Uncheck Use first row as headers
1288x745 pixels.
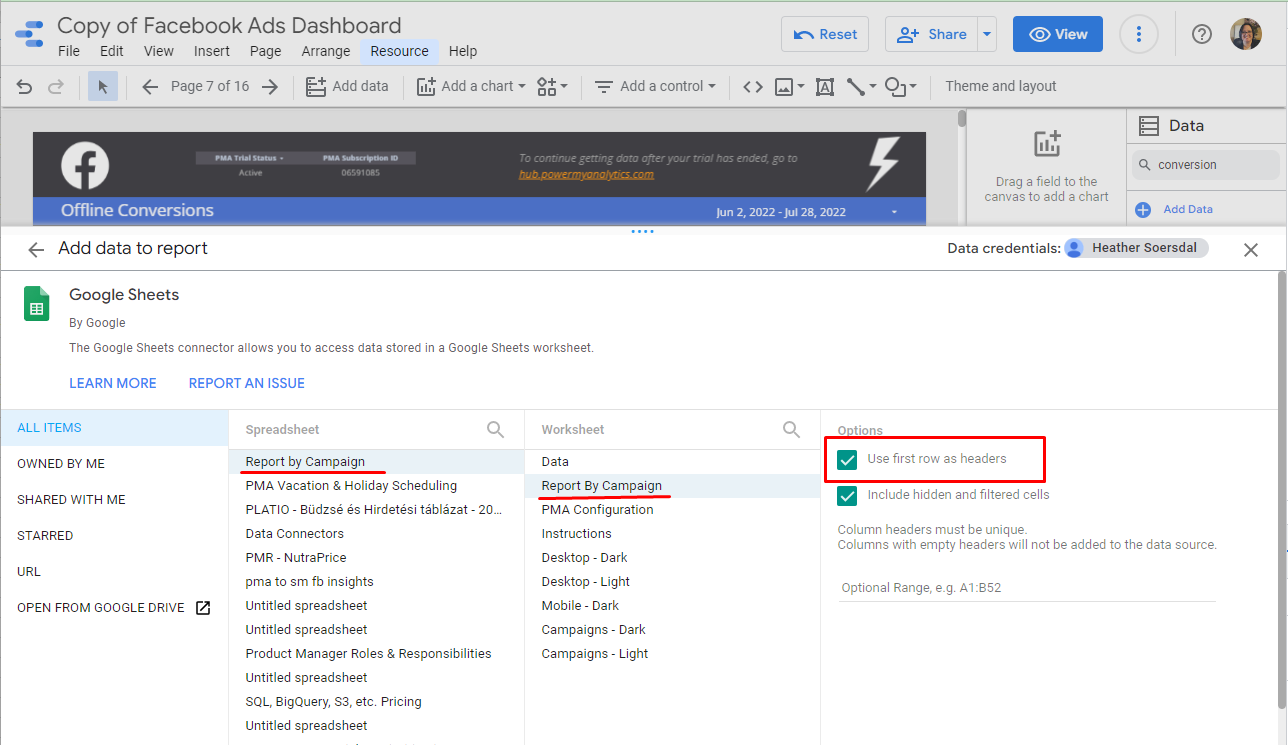(x=848, y=460)
